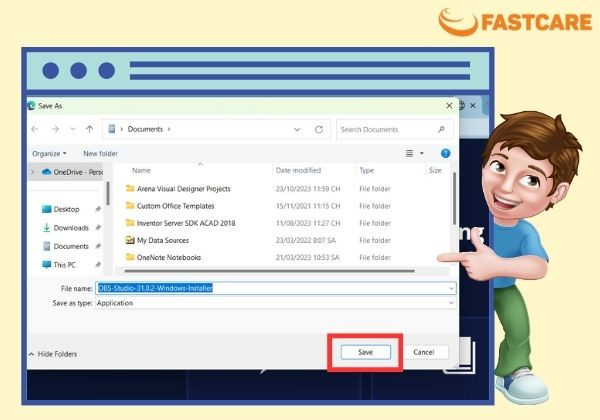600x420 pixels.
Task: Click the This PC monitor icon
Action: 46,265
